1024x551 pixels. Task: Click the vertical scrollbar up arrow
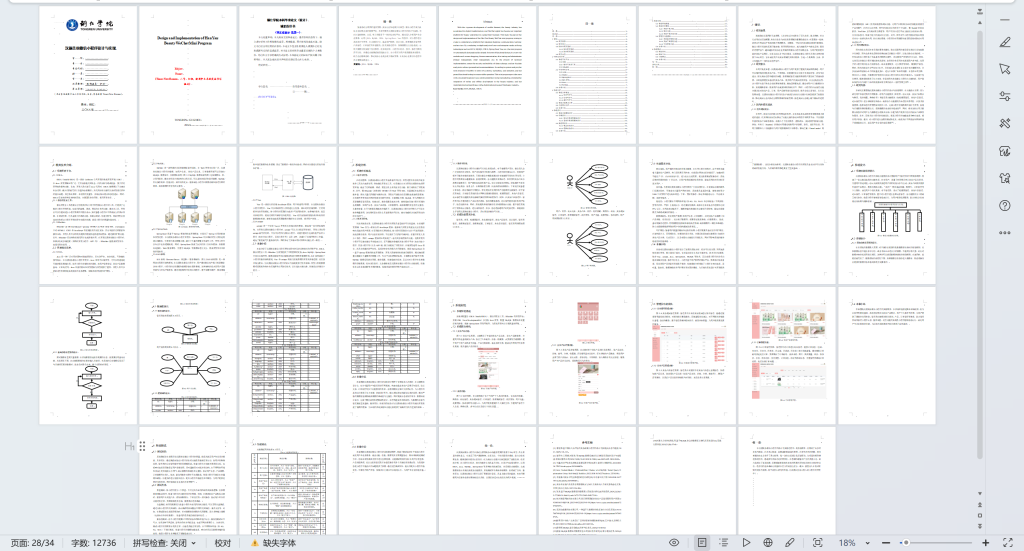[x=980, y=23]
